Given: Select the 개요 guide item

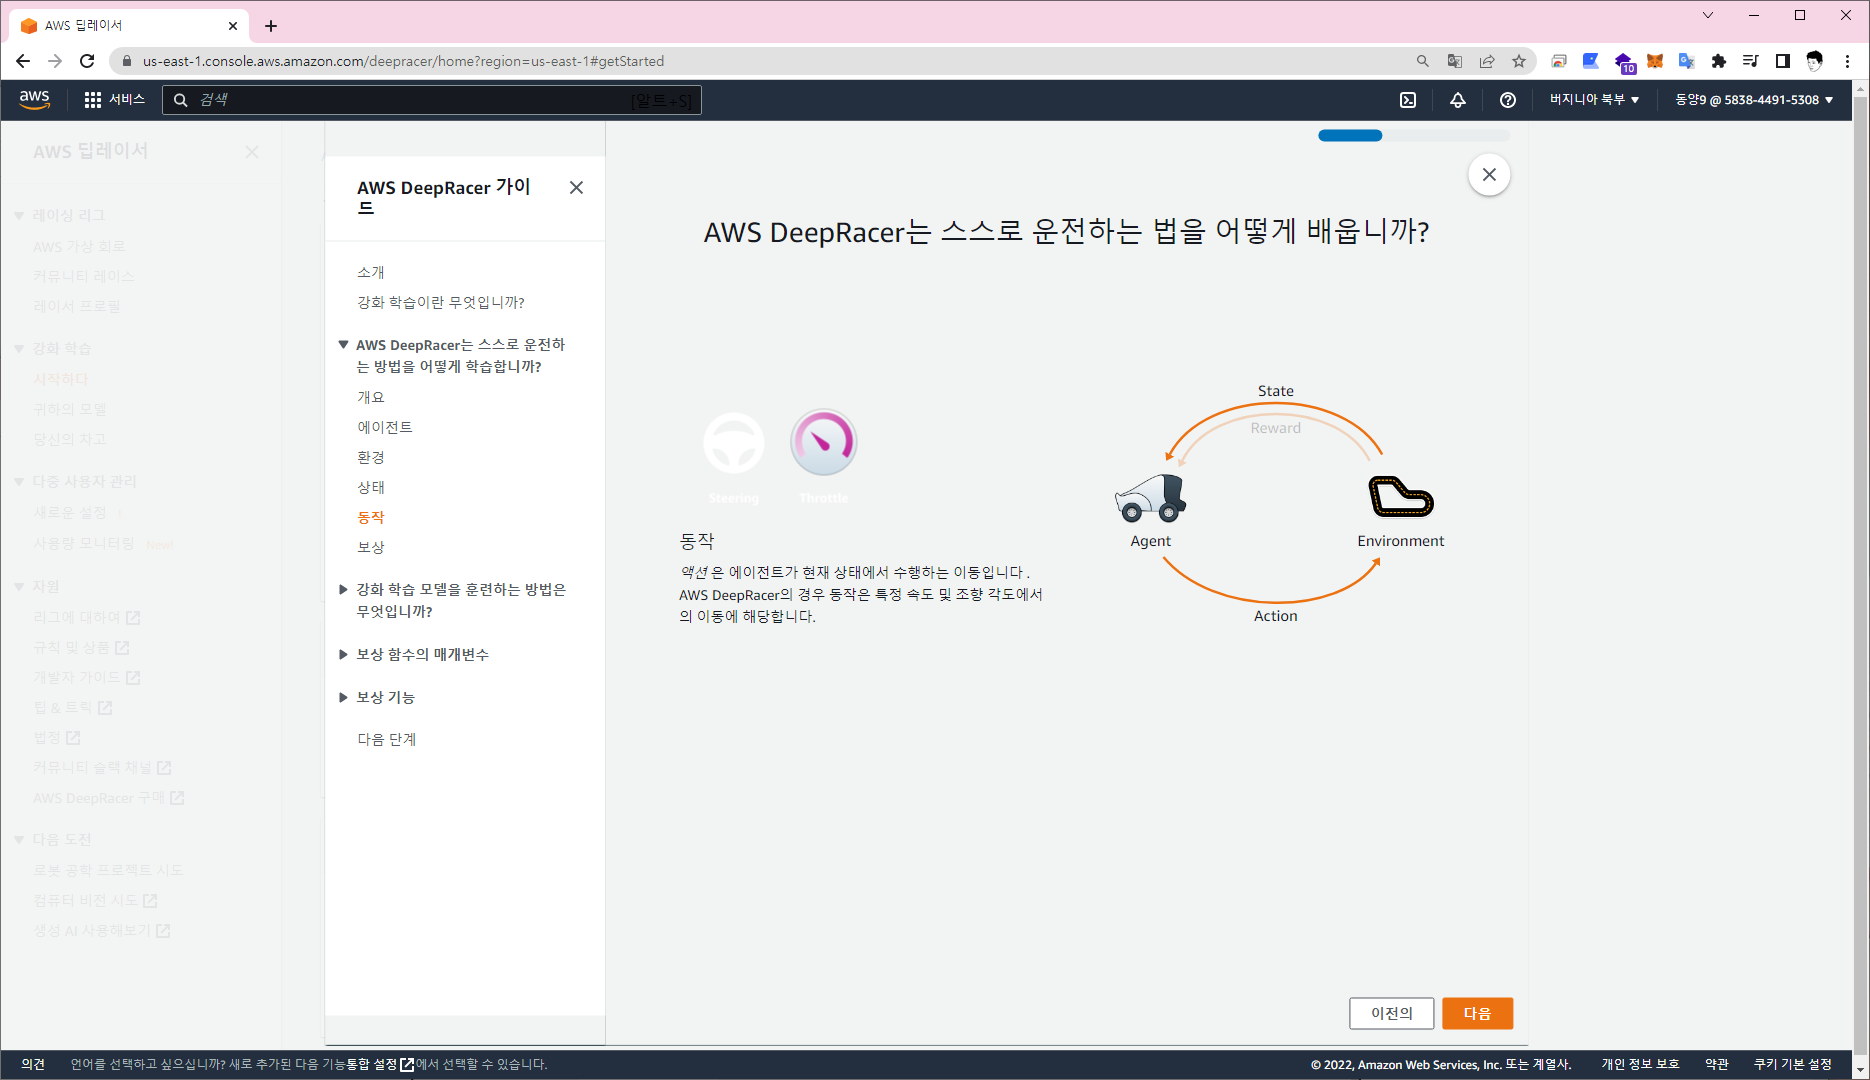Looking at the screenshot, I should (x=371, y=397).
